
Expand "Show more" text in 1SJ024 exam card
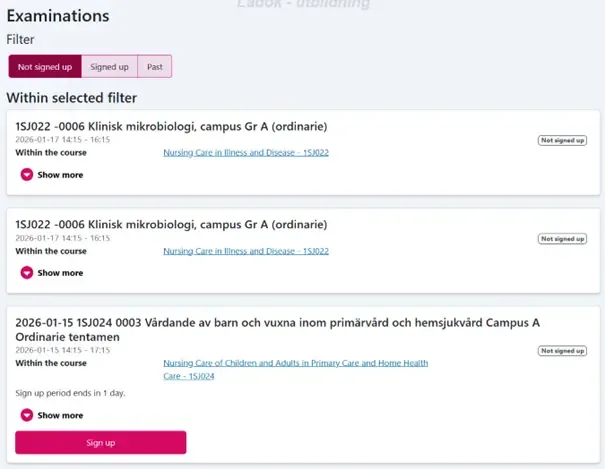tap(60, 415)
